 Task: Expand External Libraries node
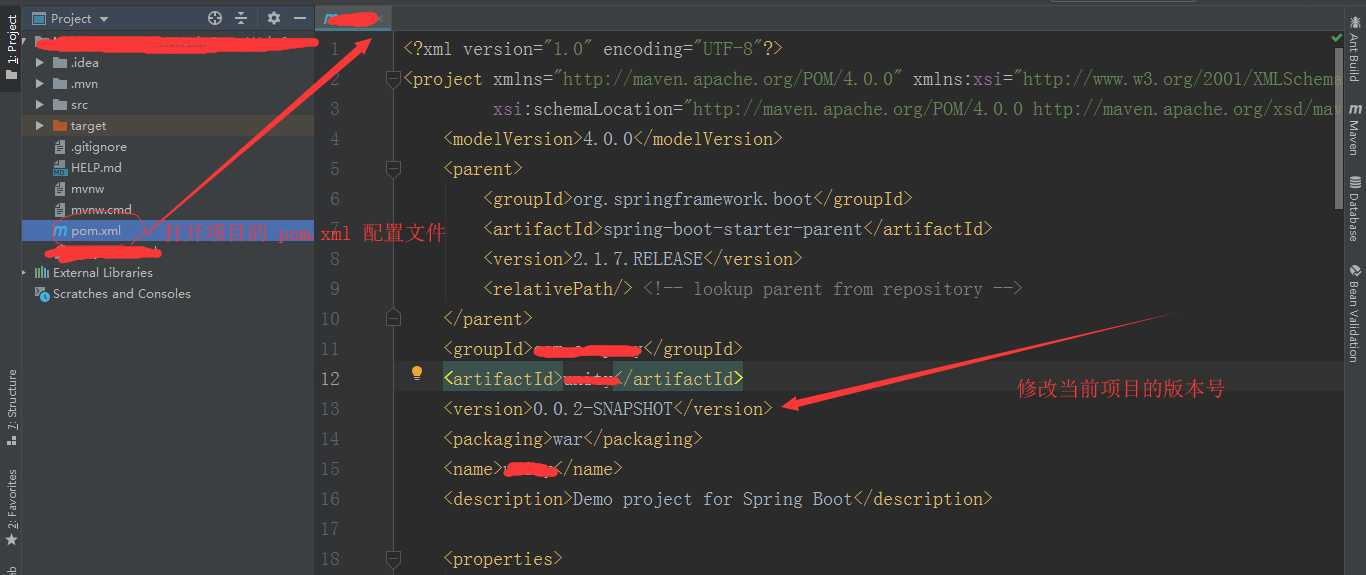pos(25,272)
